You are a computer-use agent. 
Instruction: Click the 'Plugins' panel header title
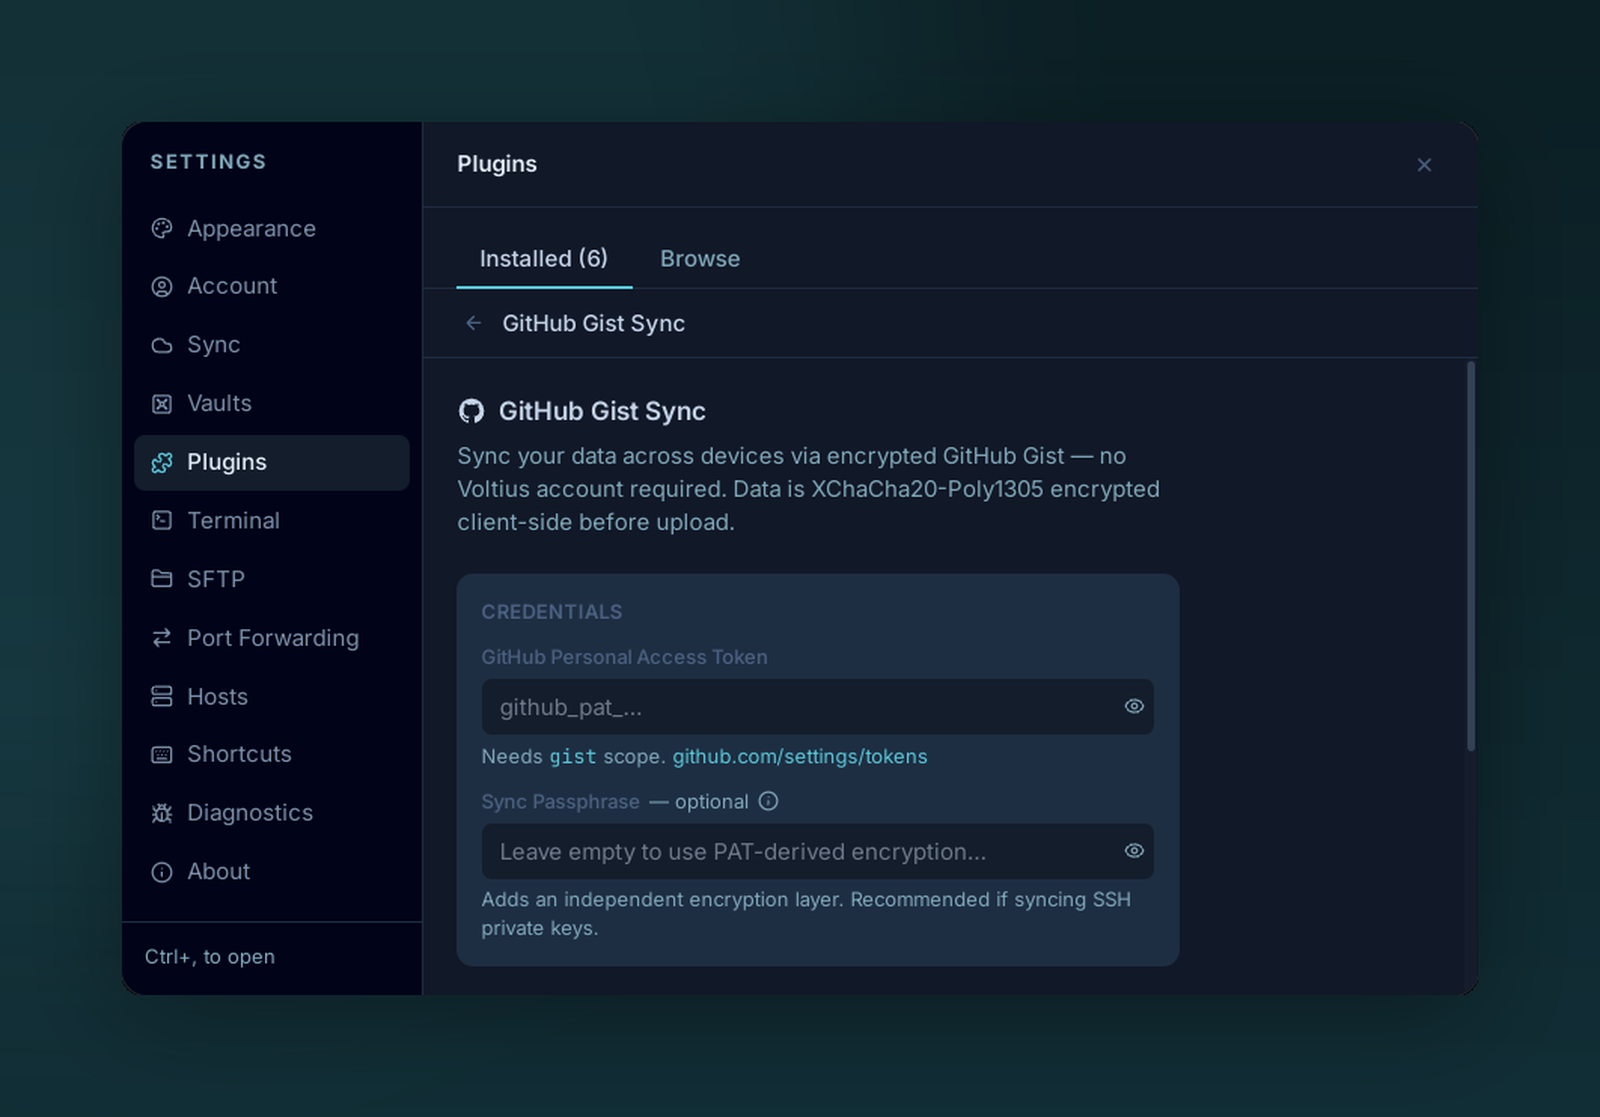pos(497,164)
